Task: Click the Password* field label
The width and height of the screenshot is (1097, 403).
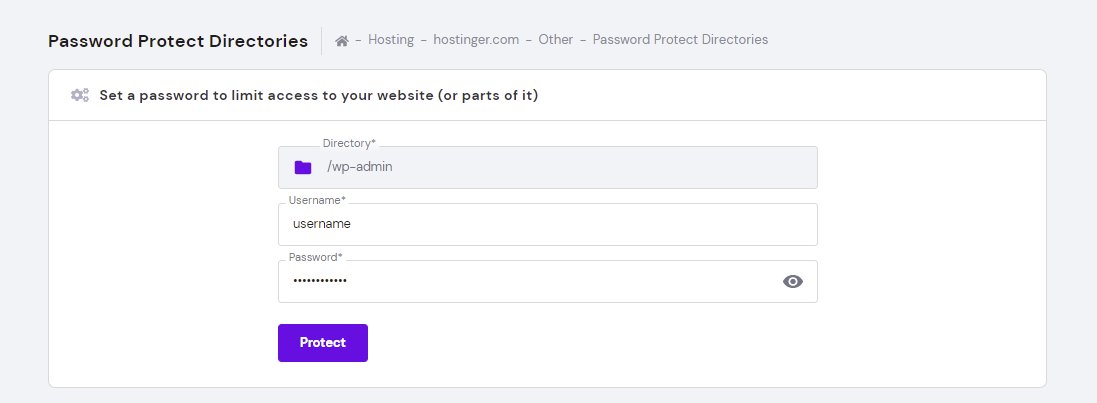Action: click(x=316, y=257)
